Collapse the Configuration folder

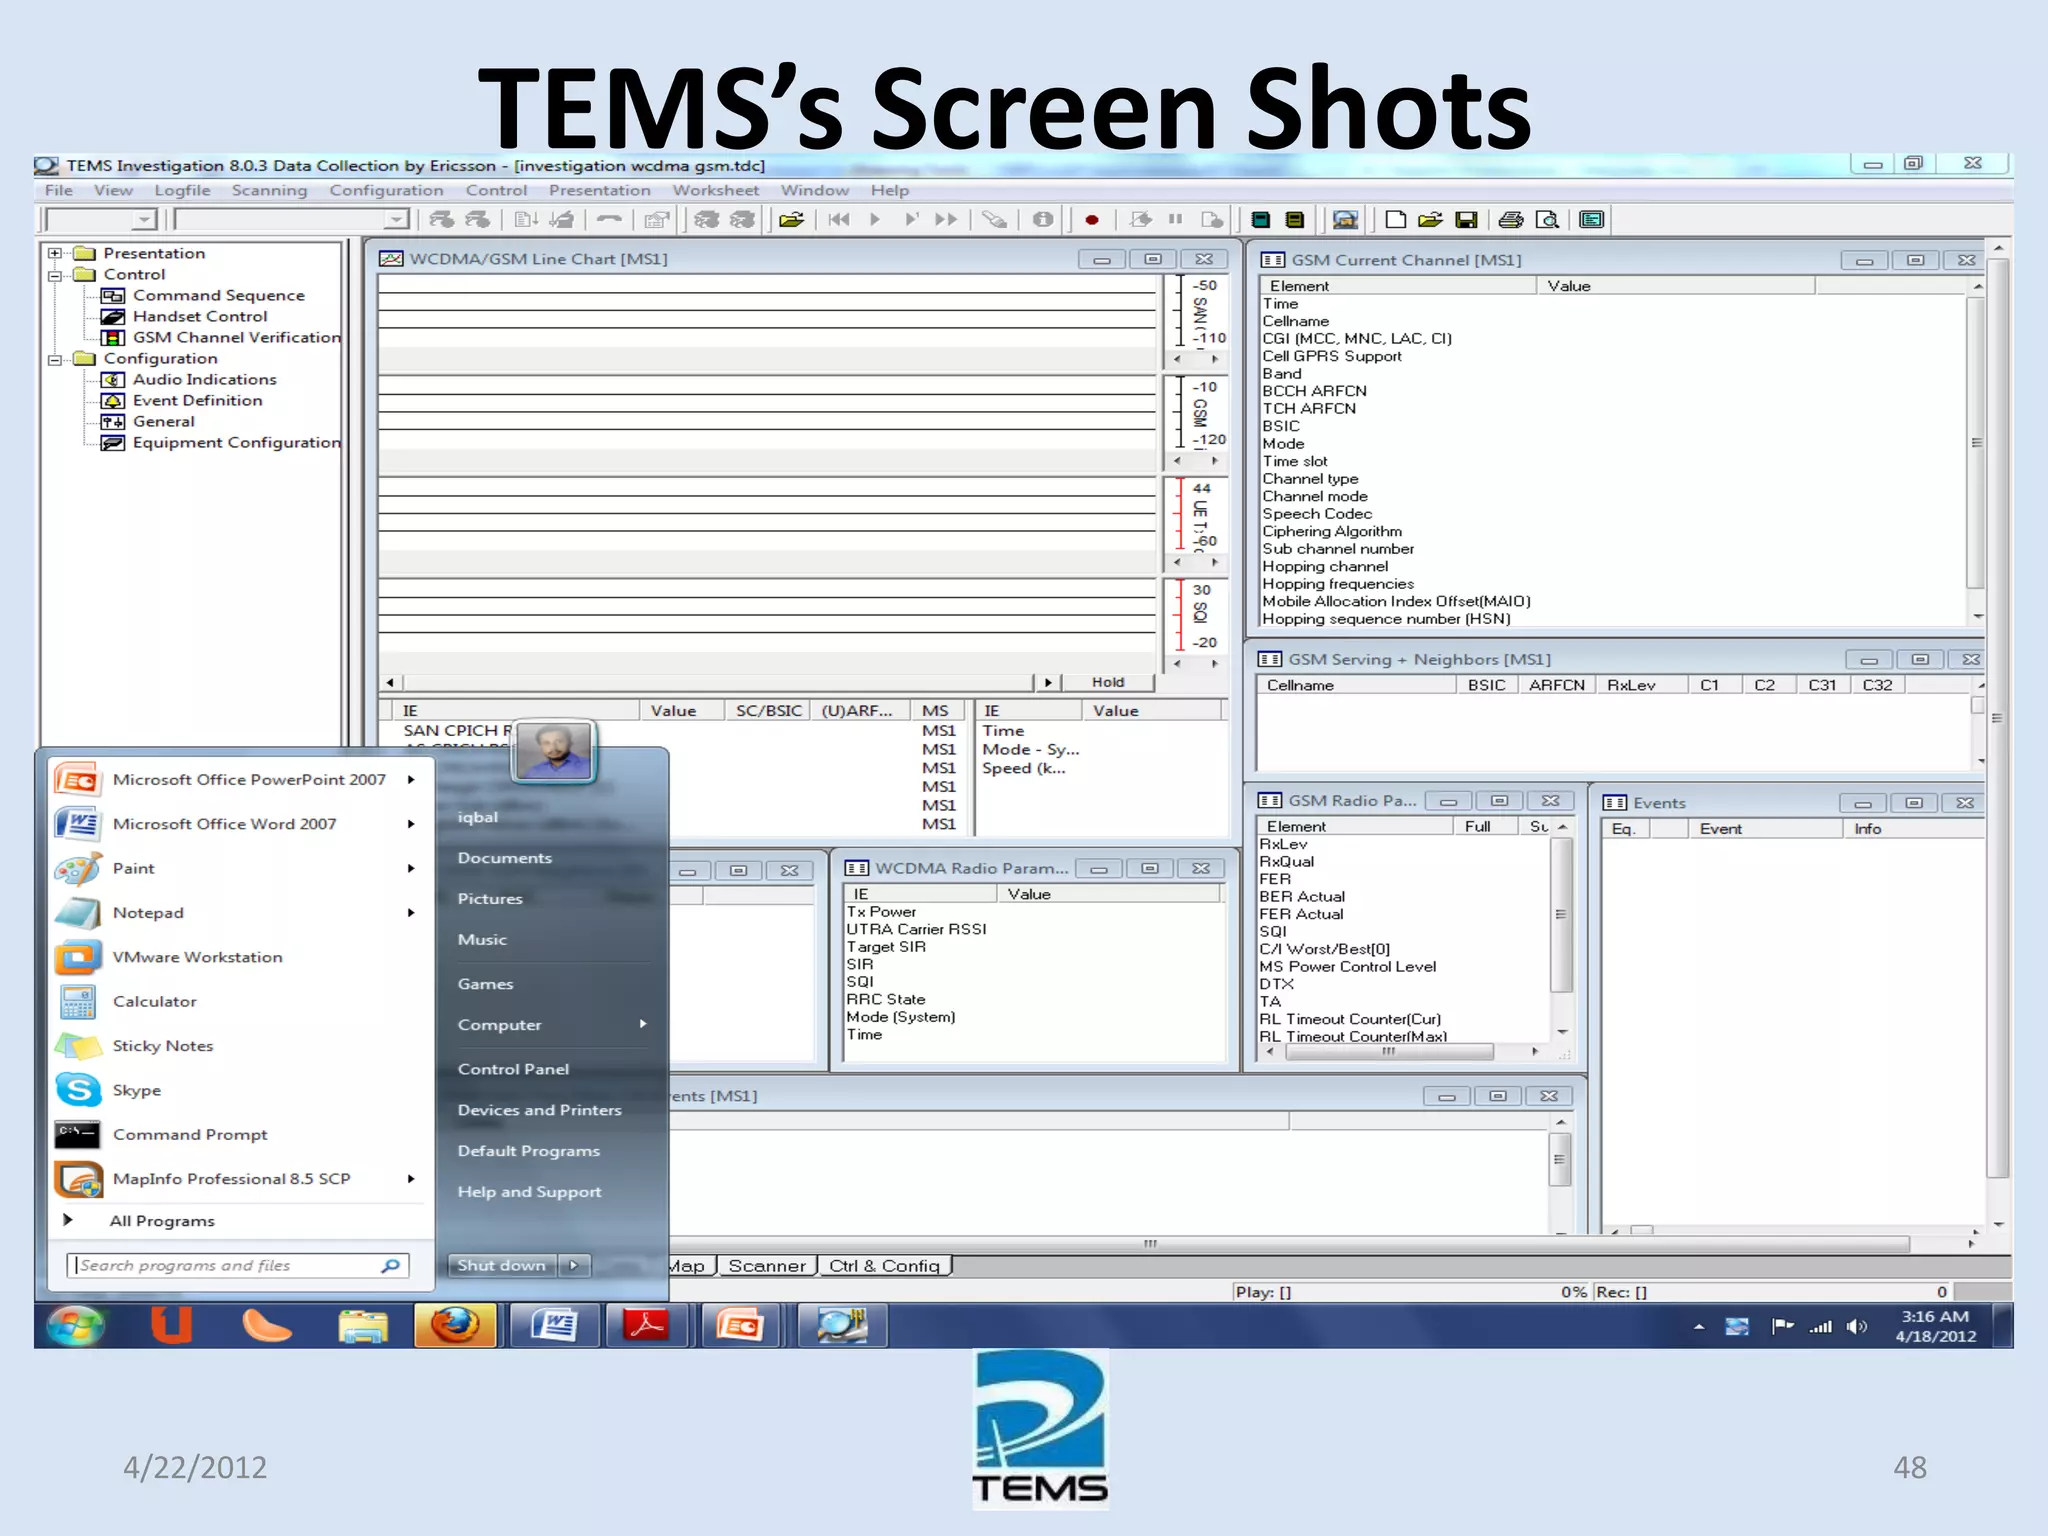55,358
